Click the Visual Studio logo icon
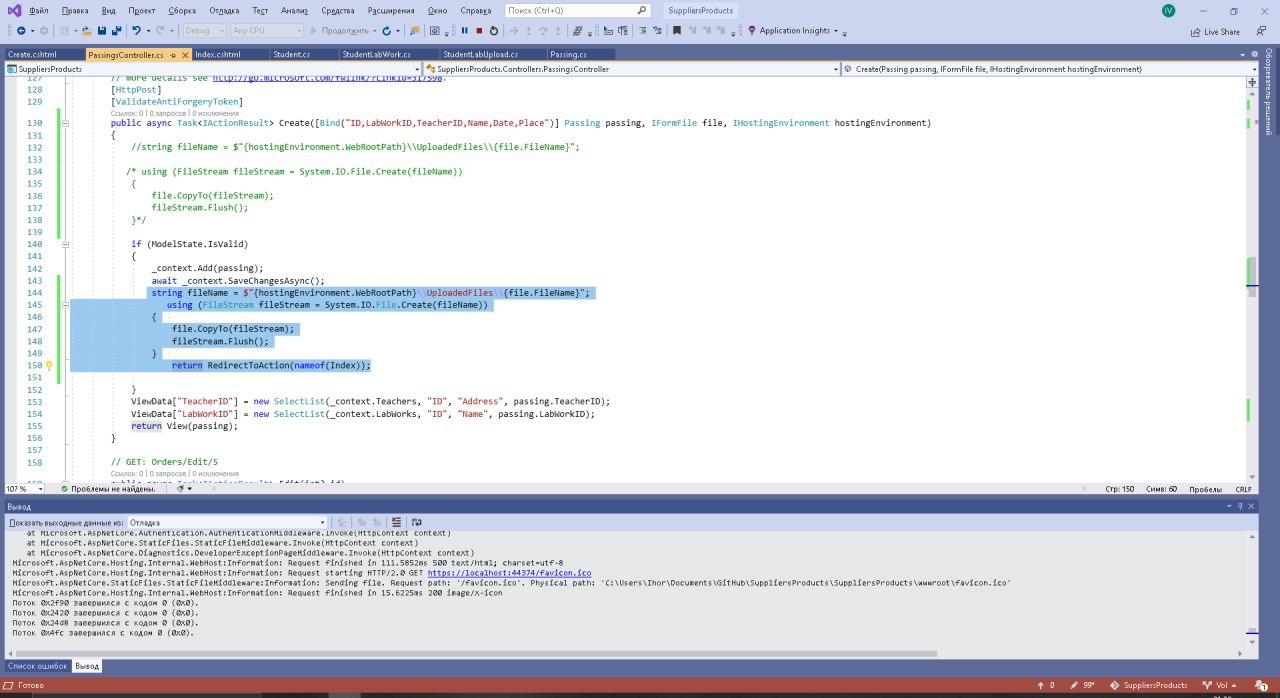The height and width of the screenshot is (698, 1280). pos(12,10)
